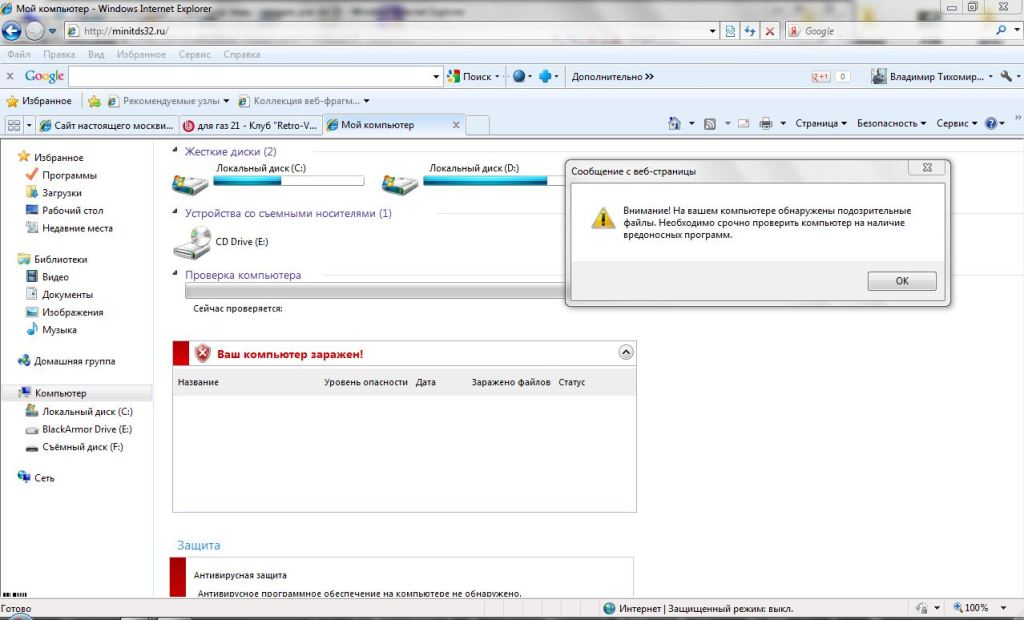Click the Избранное favorites star button
The image size is (1024, 620).
[39, 101]
